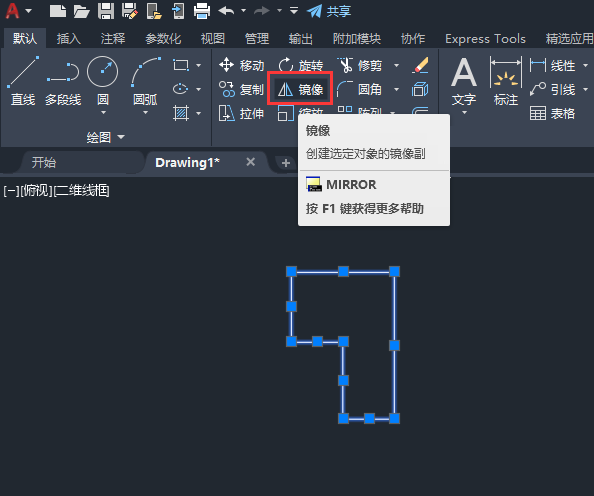This screenshot has height=496, width=594.
Task: Click the scale tool icon
Action: (286, 113)
